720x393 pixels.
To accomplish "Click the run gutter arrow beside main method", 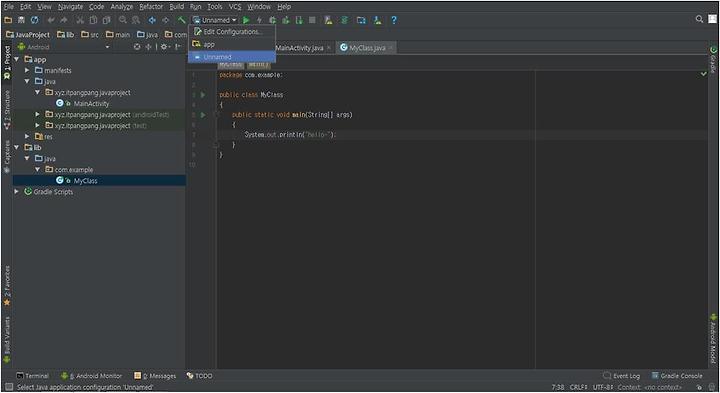I will tap(203, 115).
